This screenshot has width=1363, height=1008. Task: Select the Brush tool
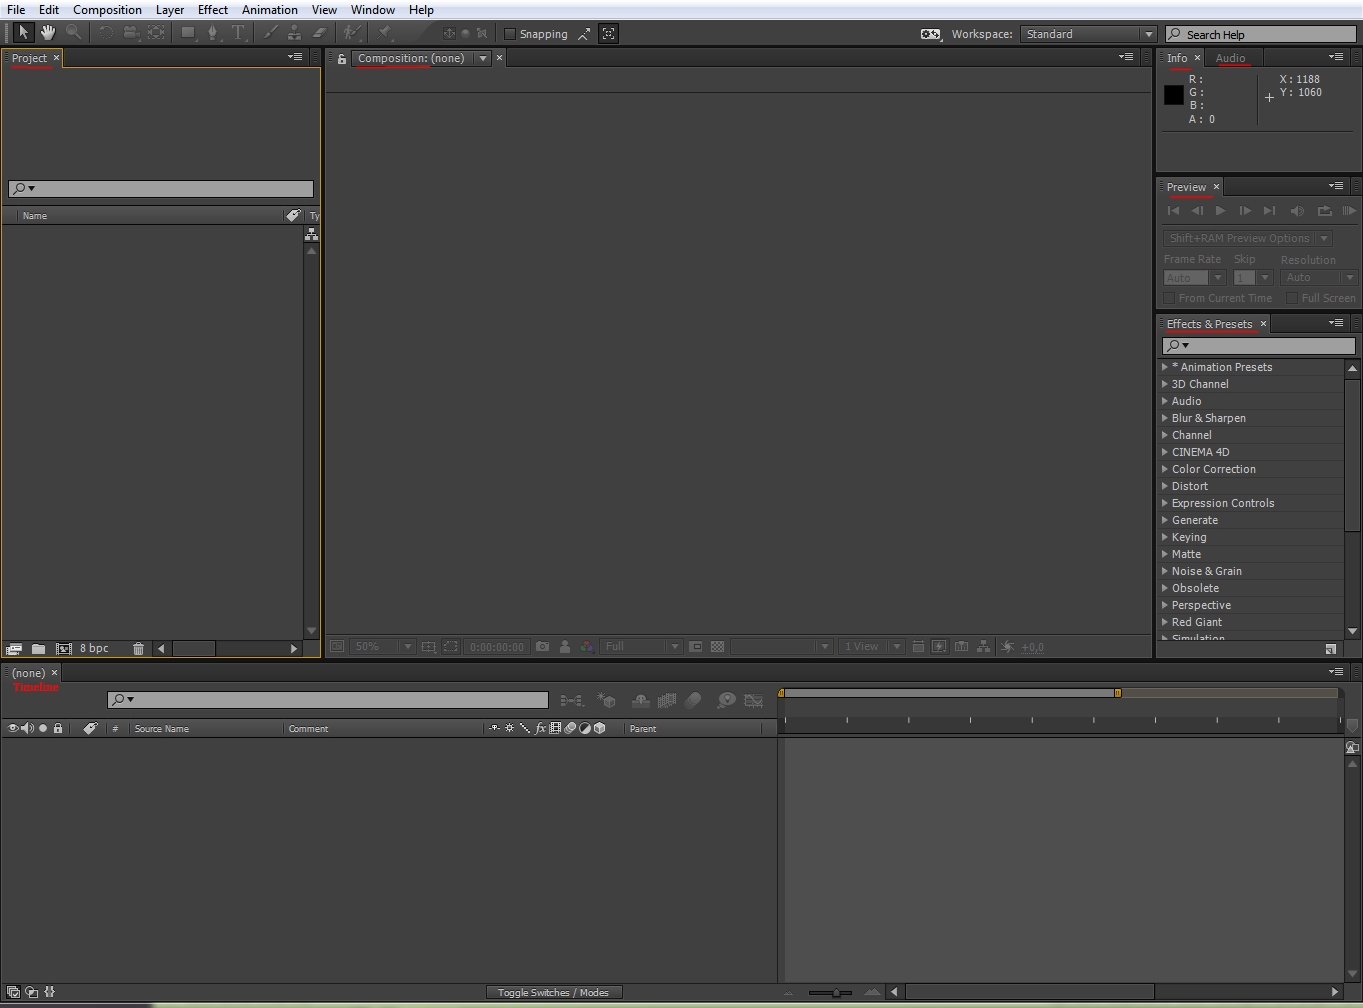pos(270,33)
